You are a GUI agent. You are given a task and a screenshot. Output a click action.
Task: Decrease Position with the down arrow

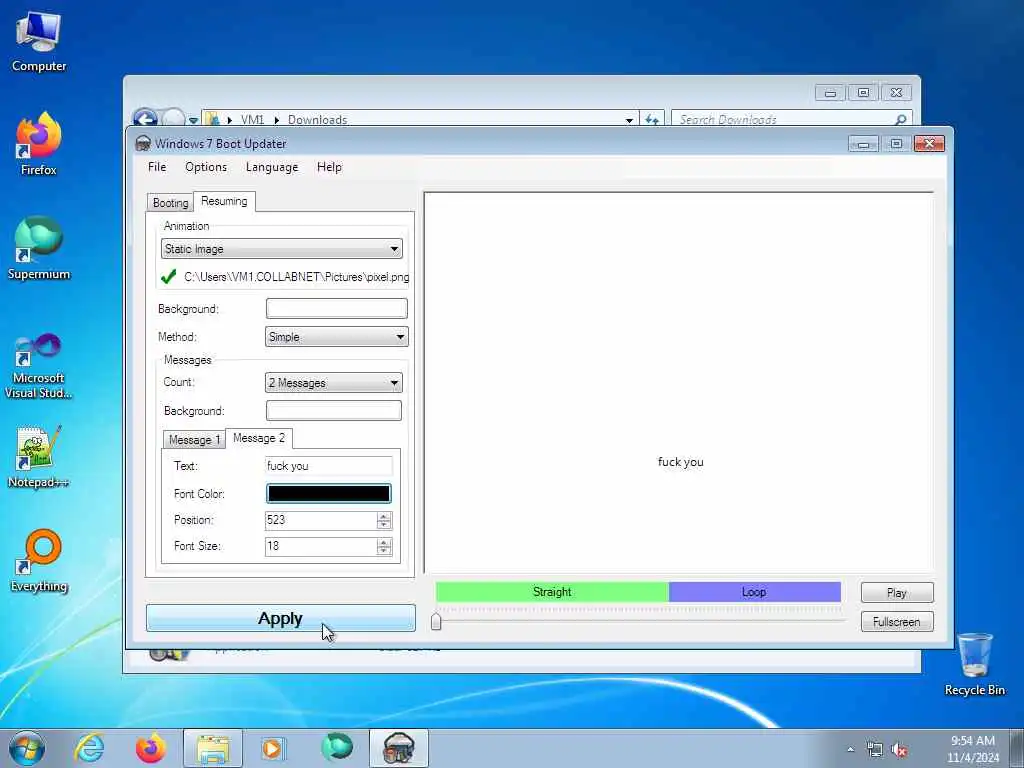pyautogui.click(x=384, y=525)
